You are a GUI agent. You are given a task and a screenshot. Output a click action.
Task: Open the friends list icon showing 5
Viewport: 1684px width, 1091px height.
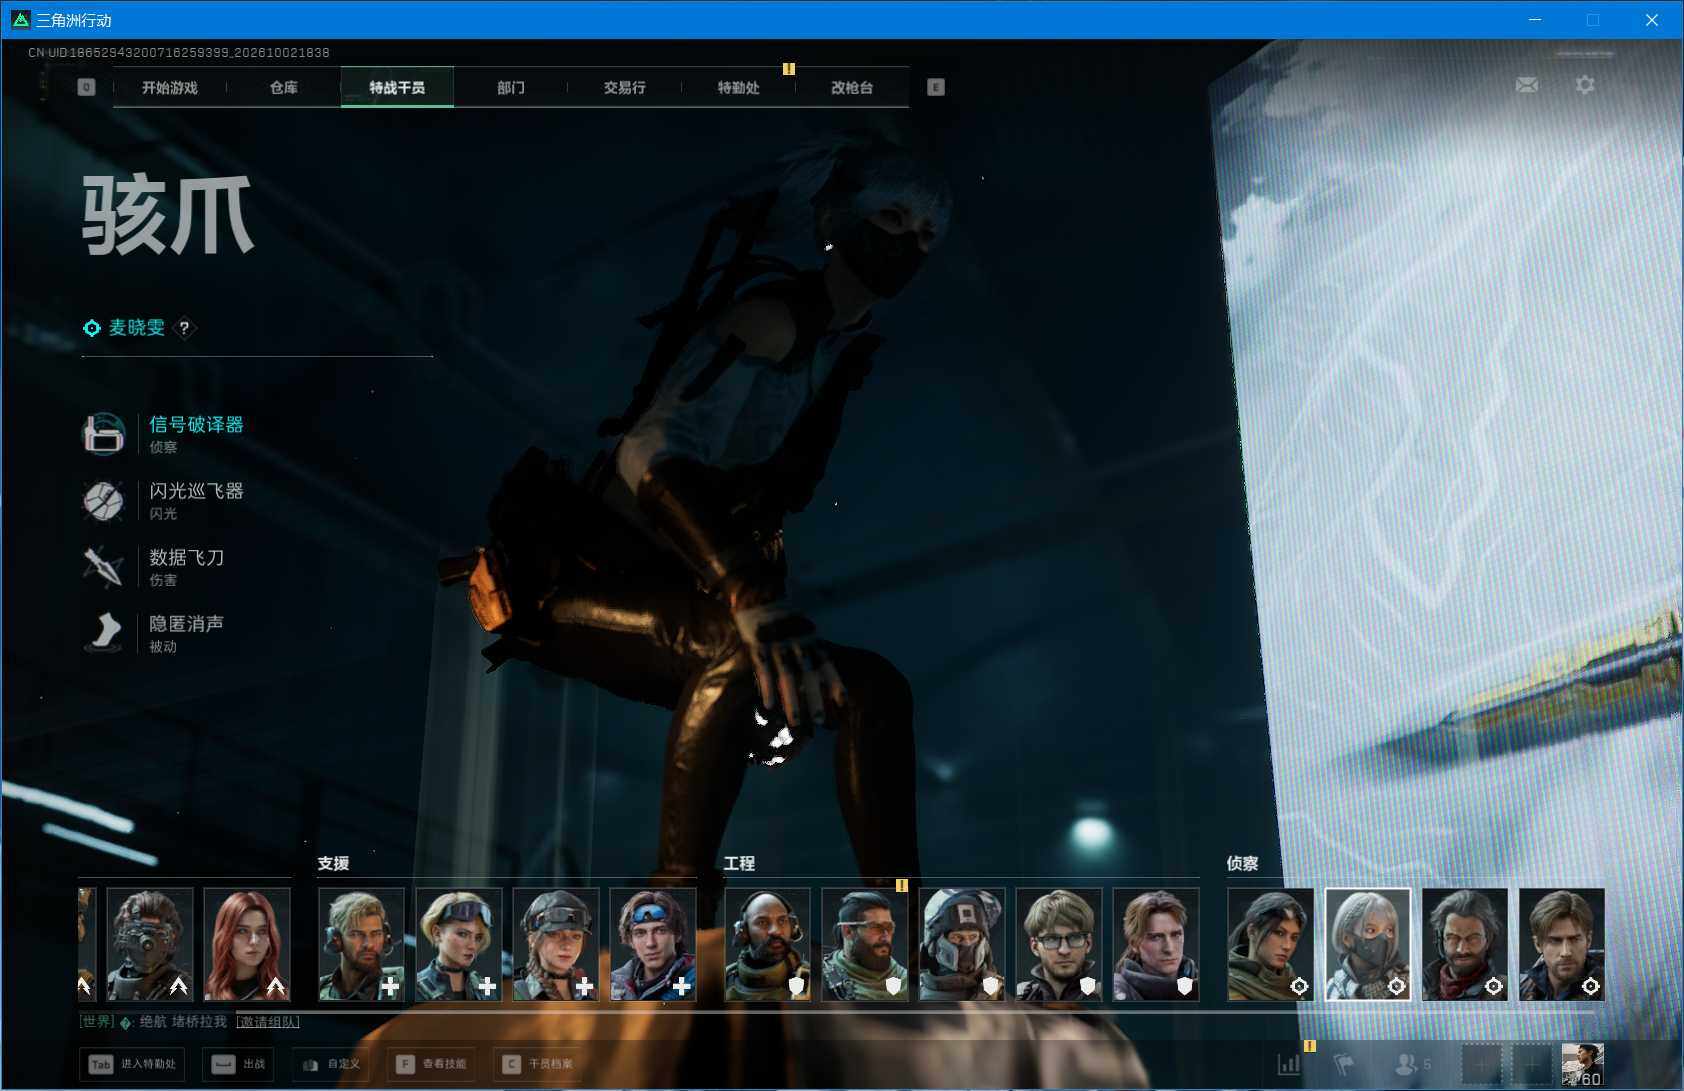(1412, 1064)
